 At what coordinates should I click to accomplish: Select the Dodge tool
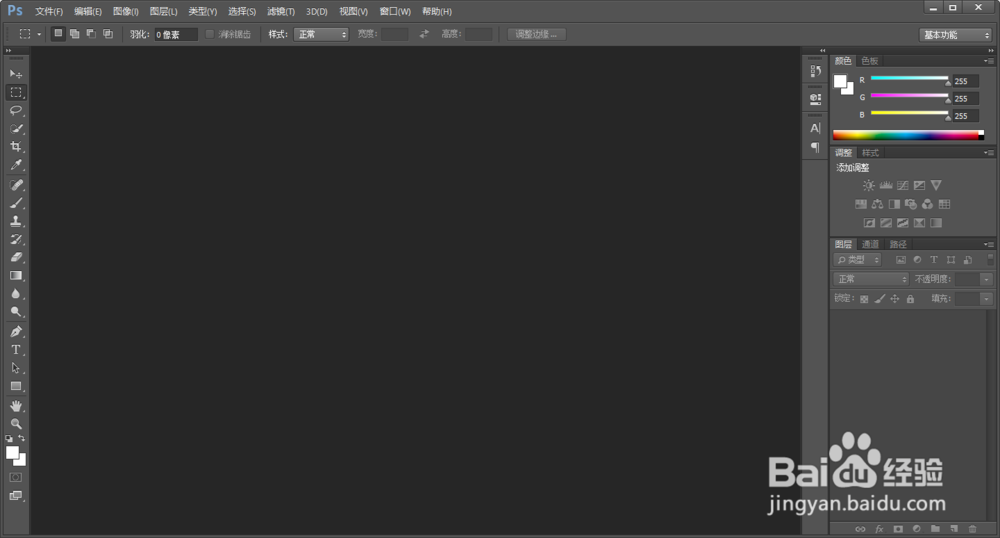16,312
